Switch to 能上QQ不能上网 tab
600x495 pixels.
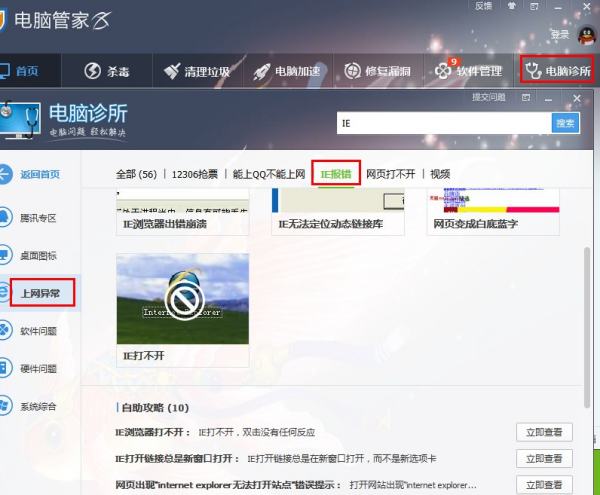click(x=269, y=174)
